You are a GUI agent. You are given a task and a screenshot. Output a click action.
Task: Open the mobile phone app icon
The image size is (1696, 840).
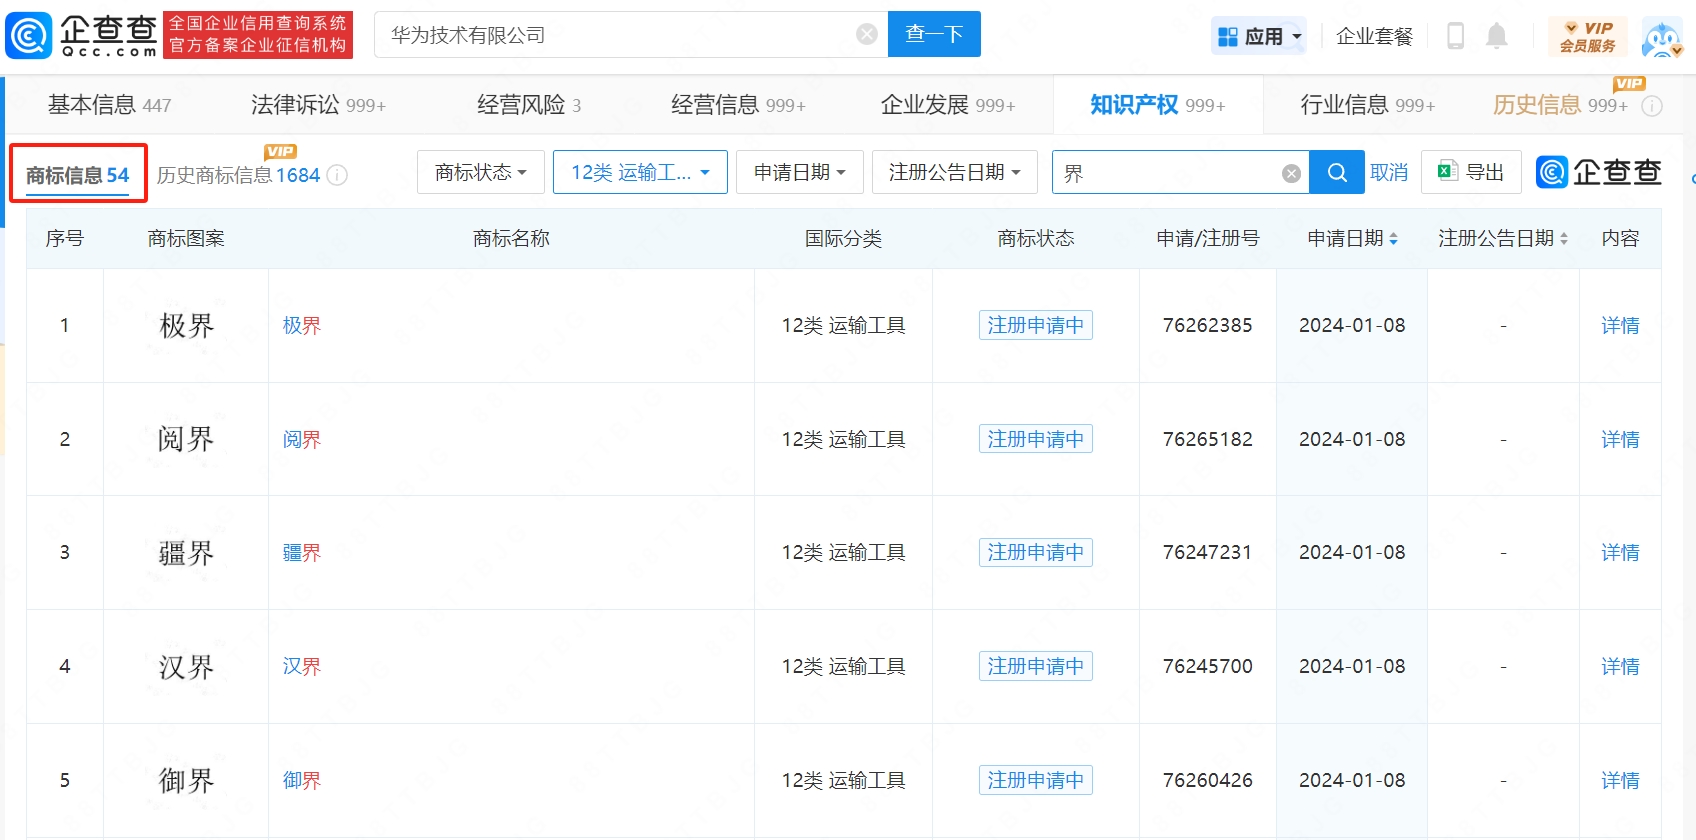pos(1456,37)
